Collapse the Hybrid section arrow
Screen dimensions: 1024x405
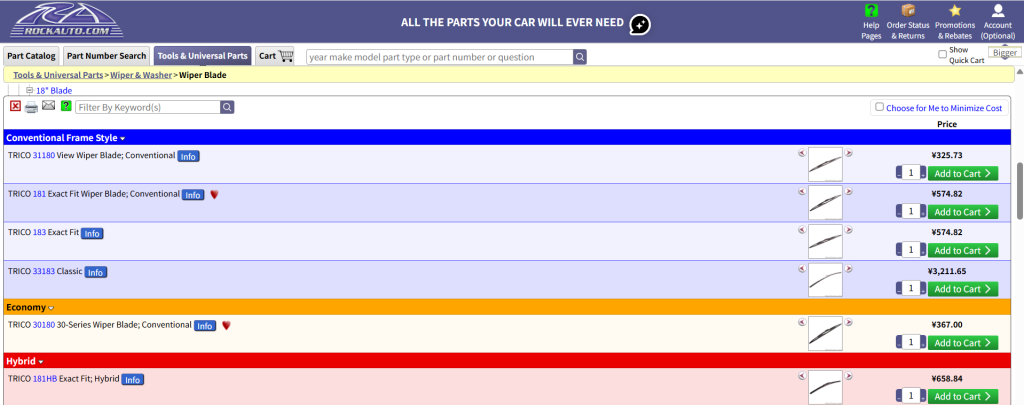coord(40,362)
